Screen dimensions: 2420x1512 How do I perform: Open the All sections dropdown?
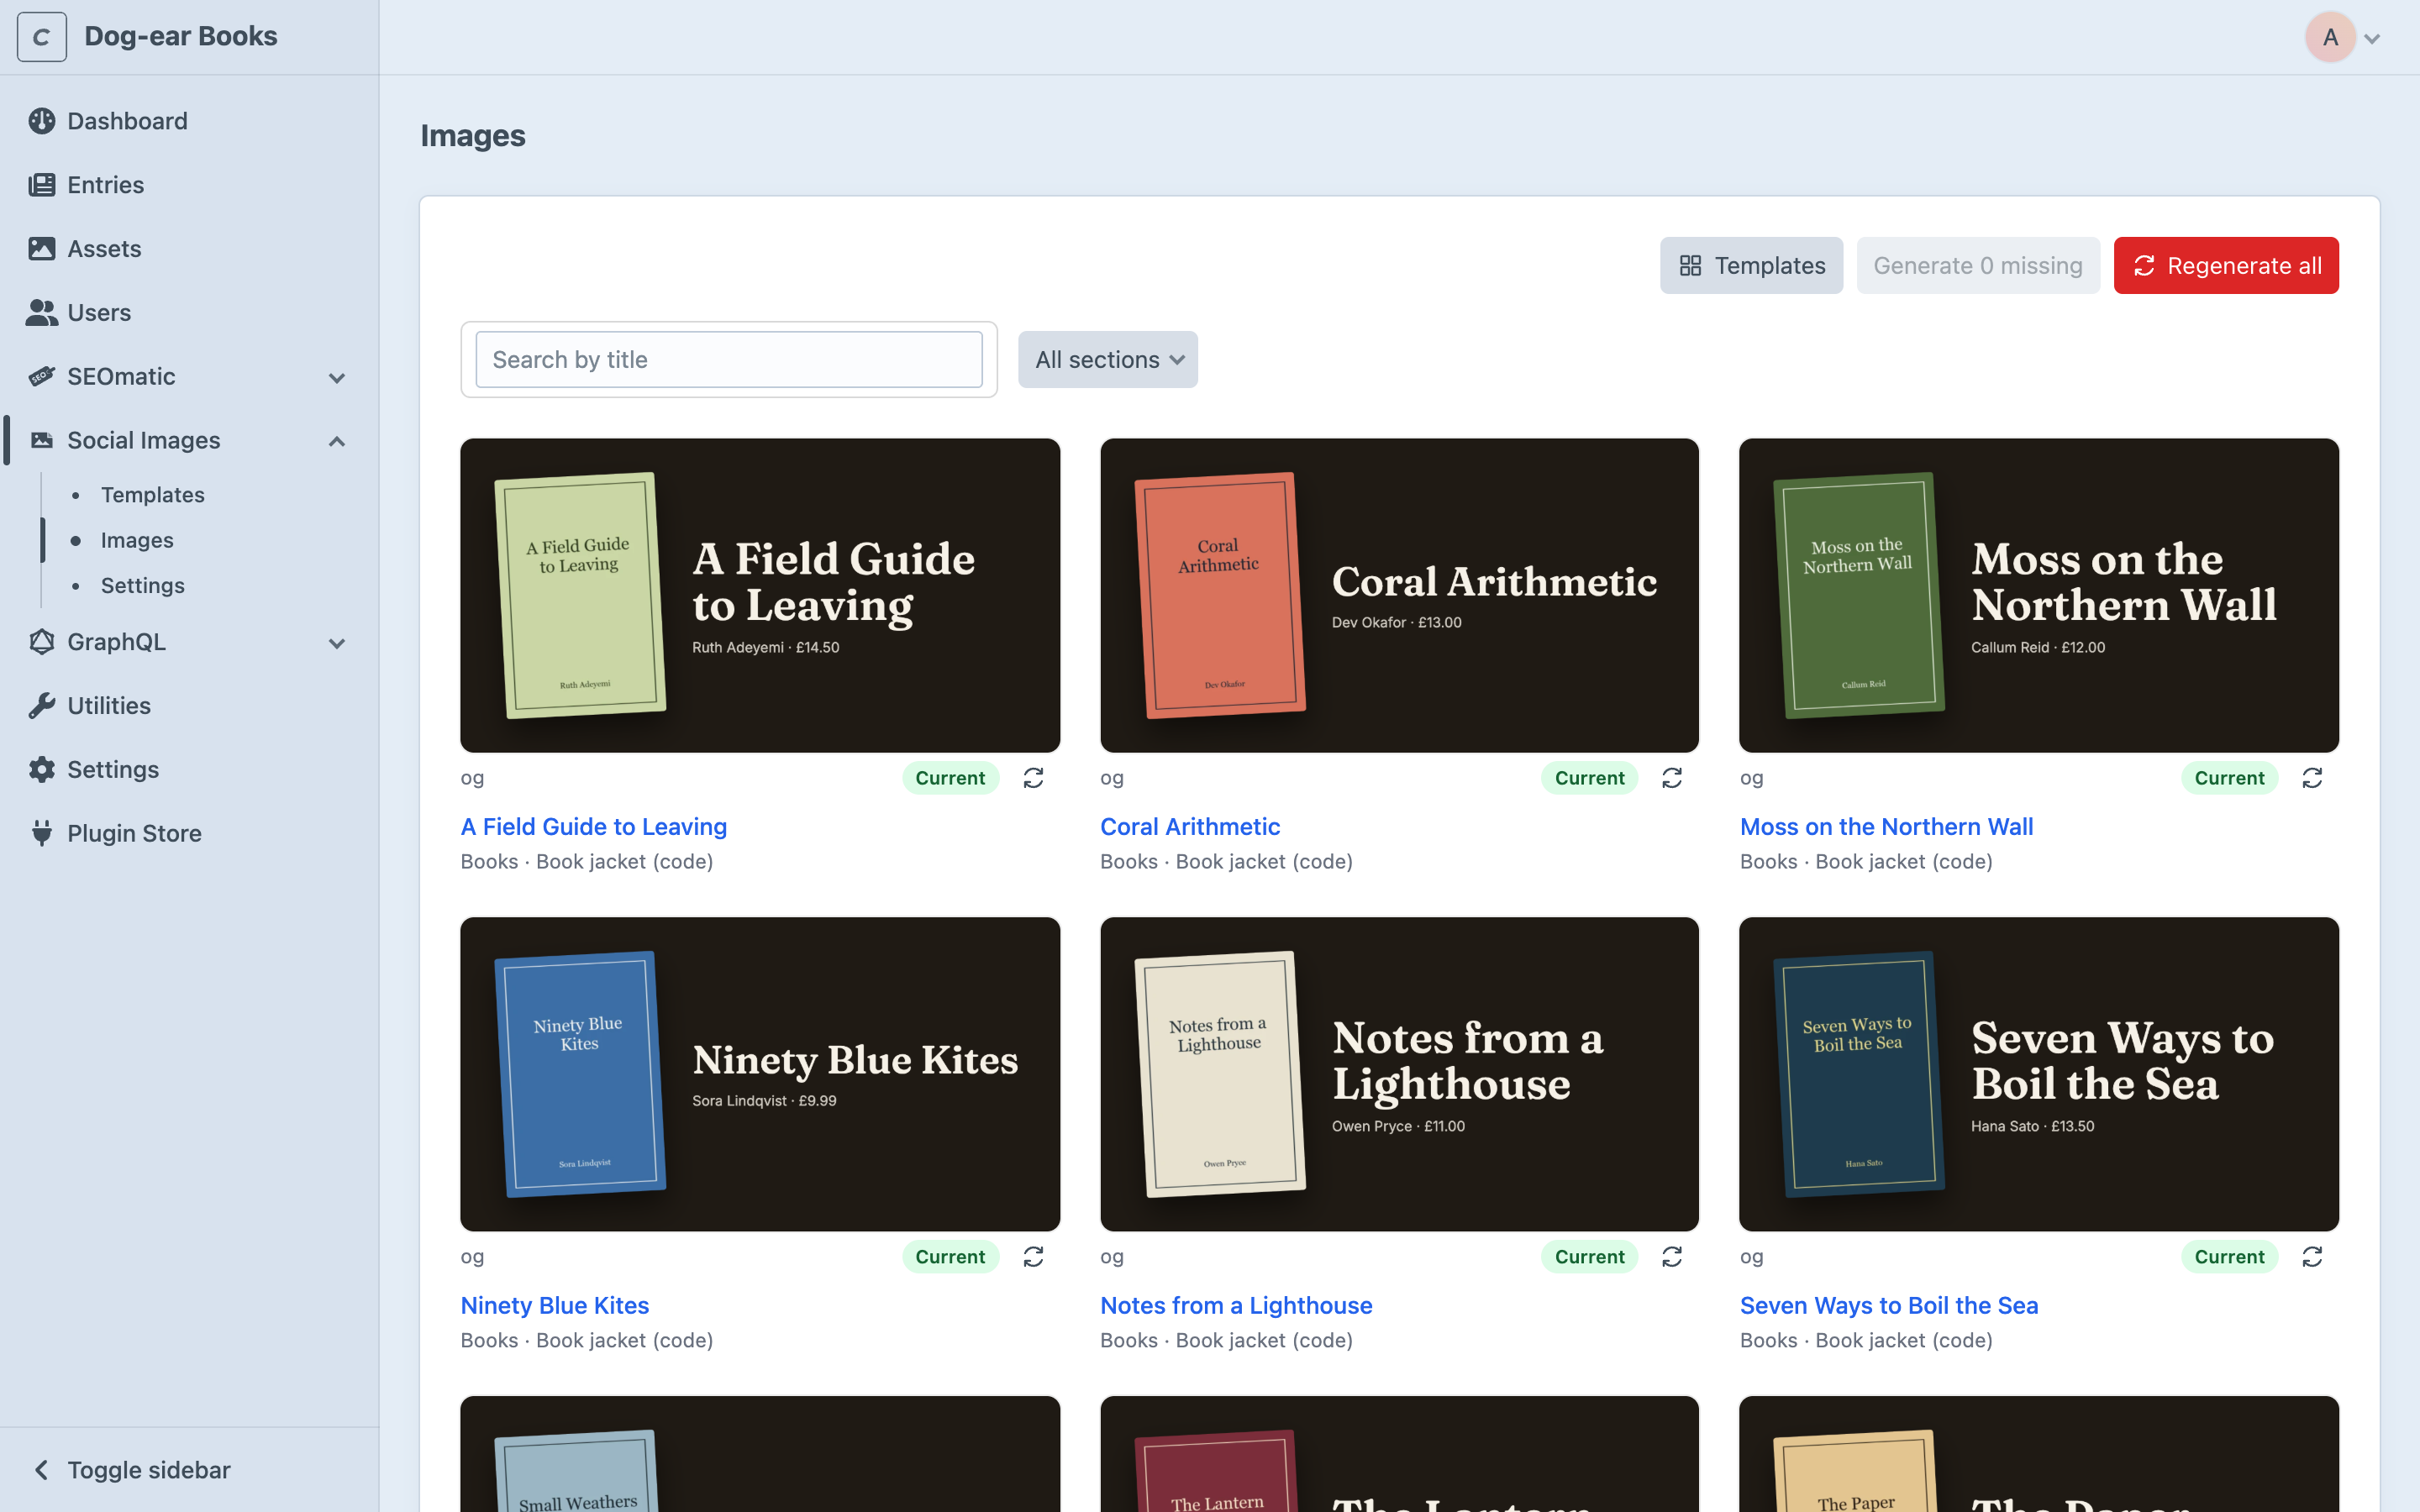coord(1108,359)
